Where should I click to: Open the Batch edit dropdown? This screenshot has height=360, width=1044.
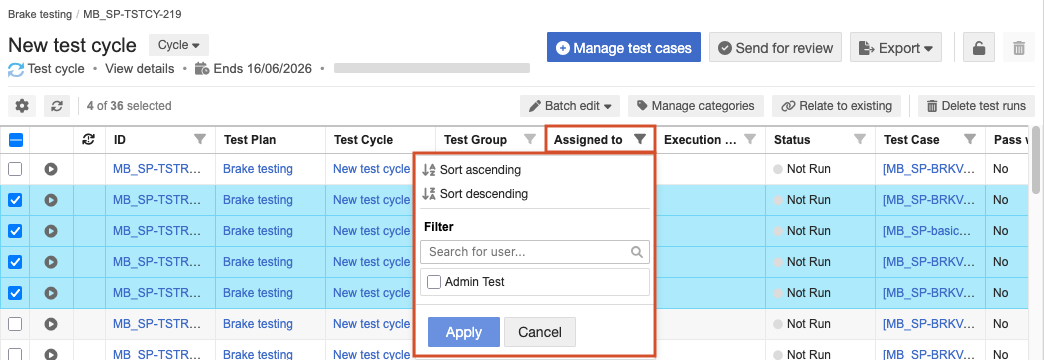pyautogui.click(x=570, y=106)
